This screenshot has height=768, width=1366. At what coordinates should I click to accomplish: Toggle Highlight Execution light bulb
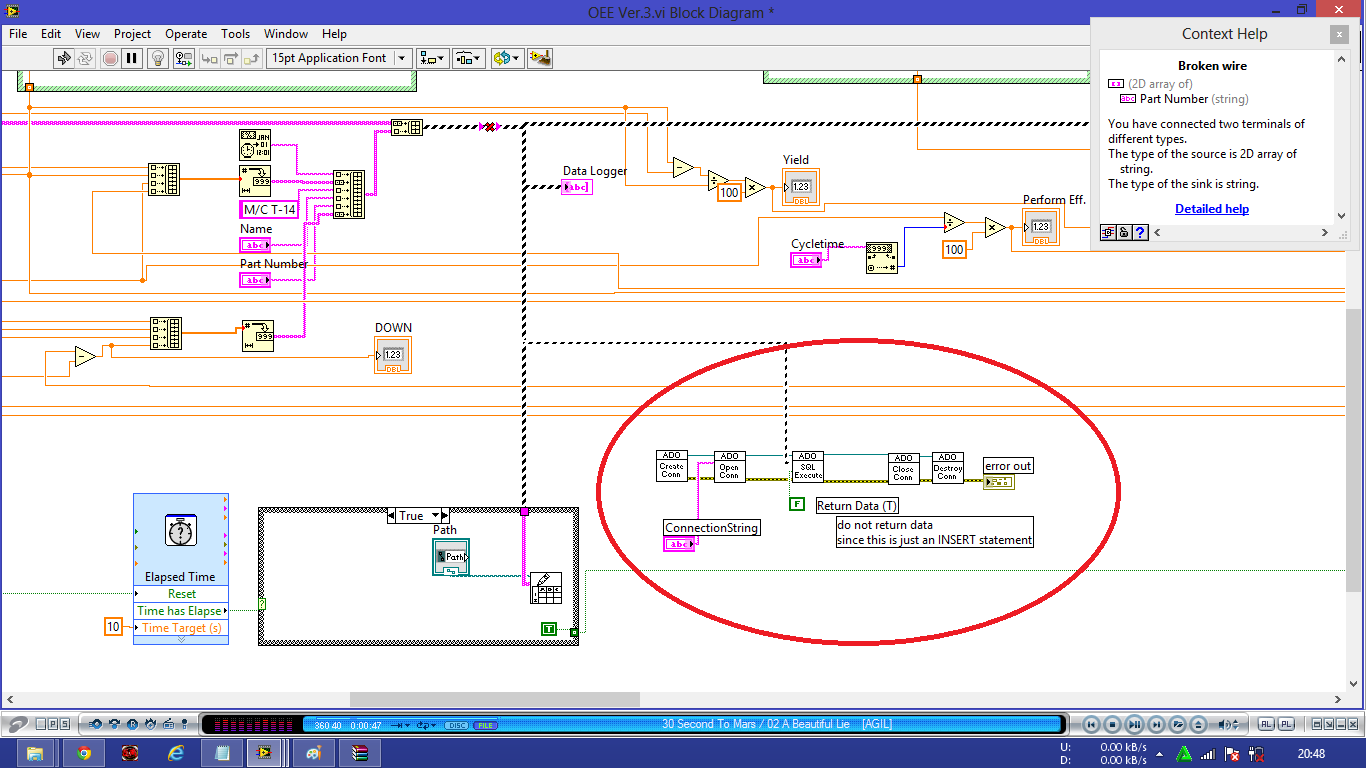[x=158, y=58]
